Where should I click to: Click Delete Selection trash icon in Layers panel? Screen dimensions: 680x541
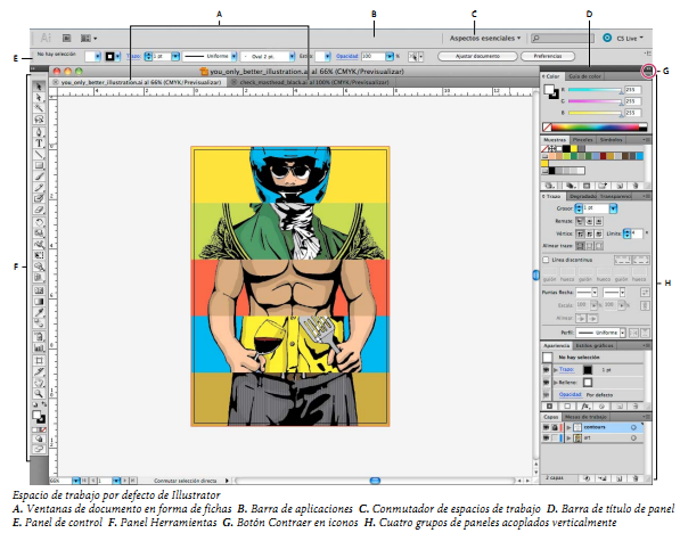[635, 478]
